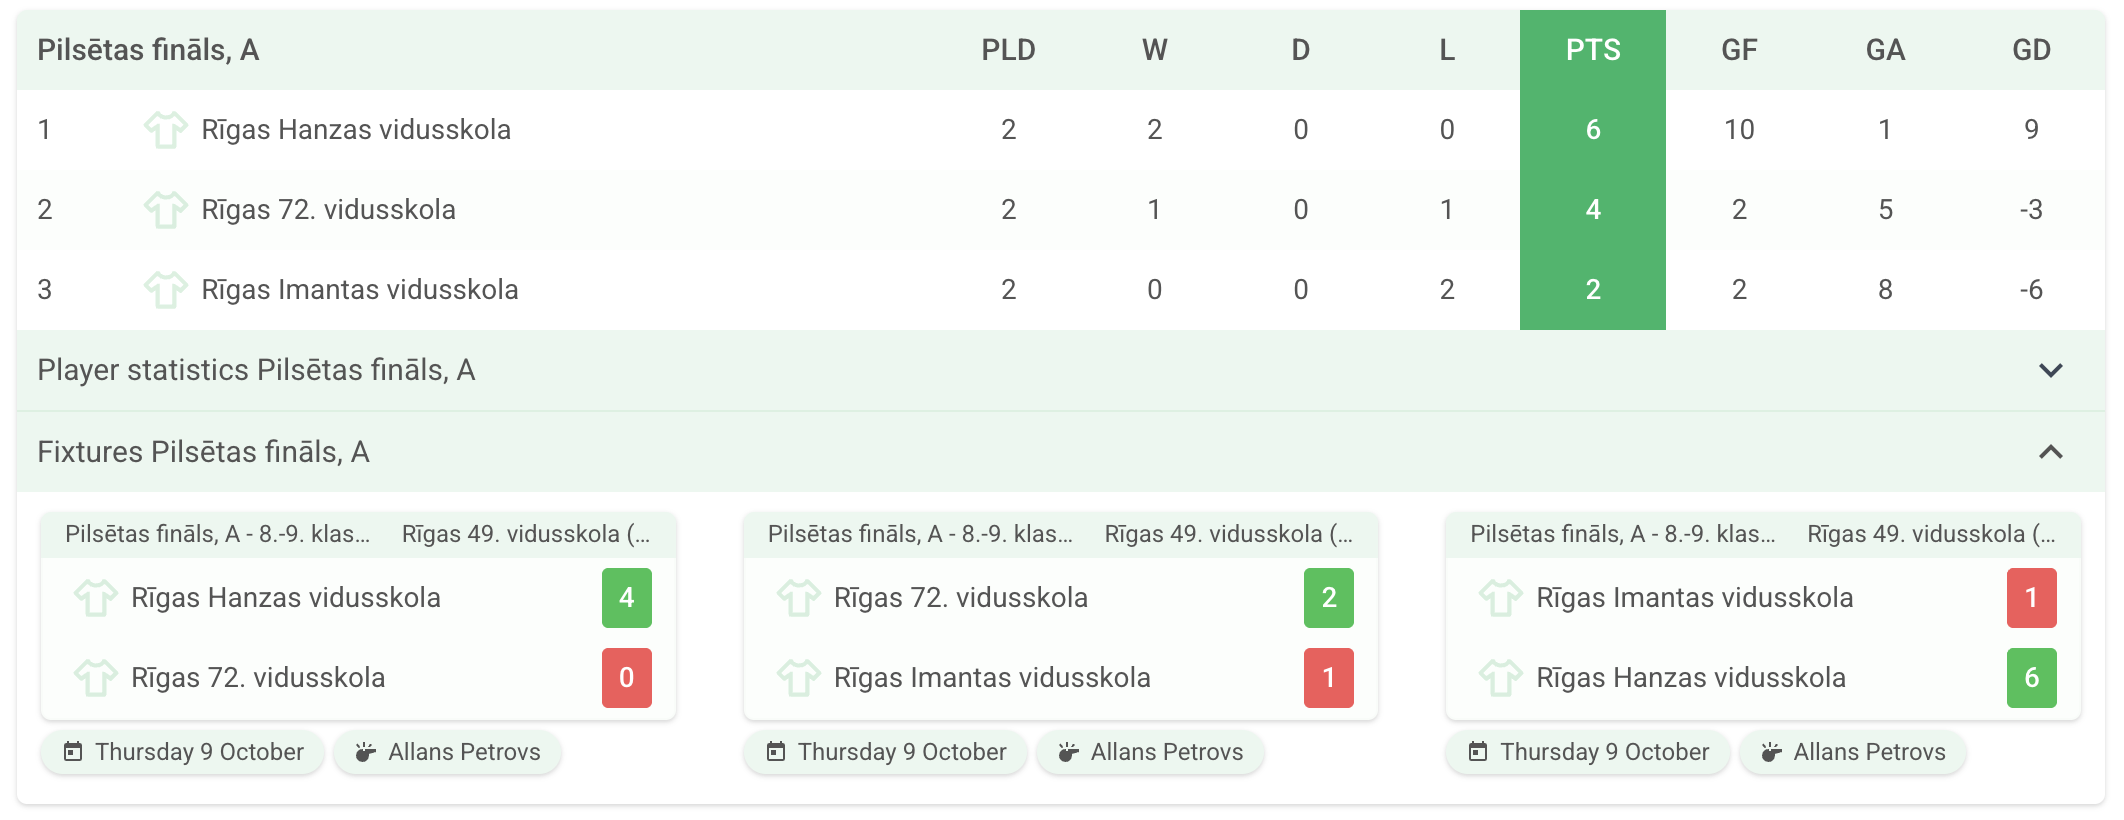Collapse the Fixtures Pilsētas fināls, A section

pos(2050,452)
